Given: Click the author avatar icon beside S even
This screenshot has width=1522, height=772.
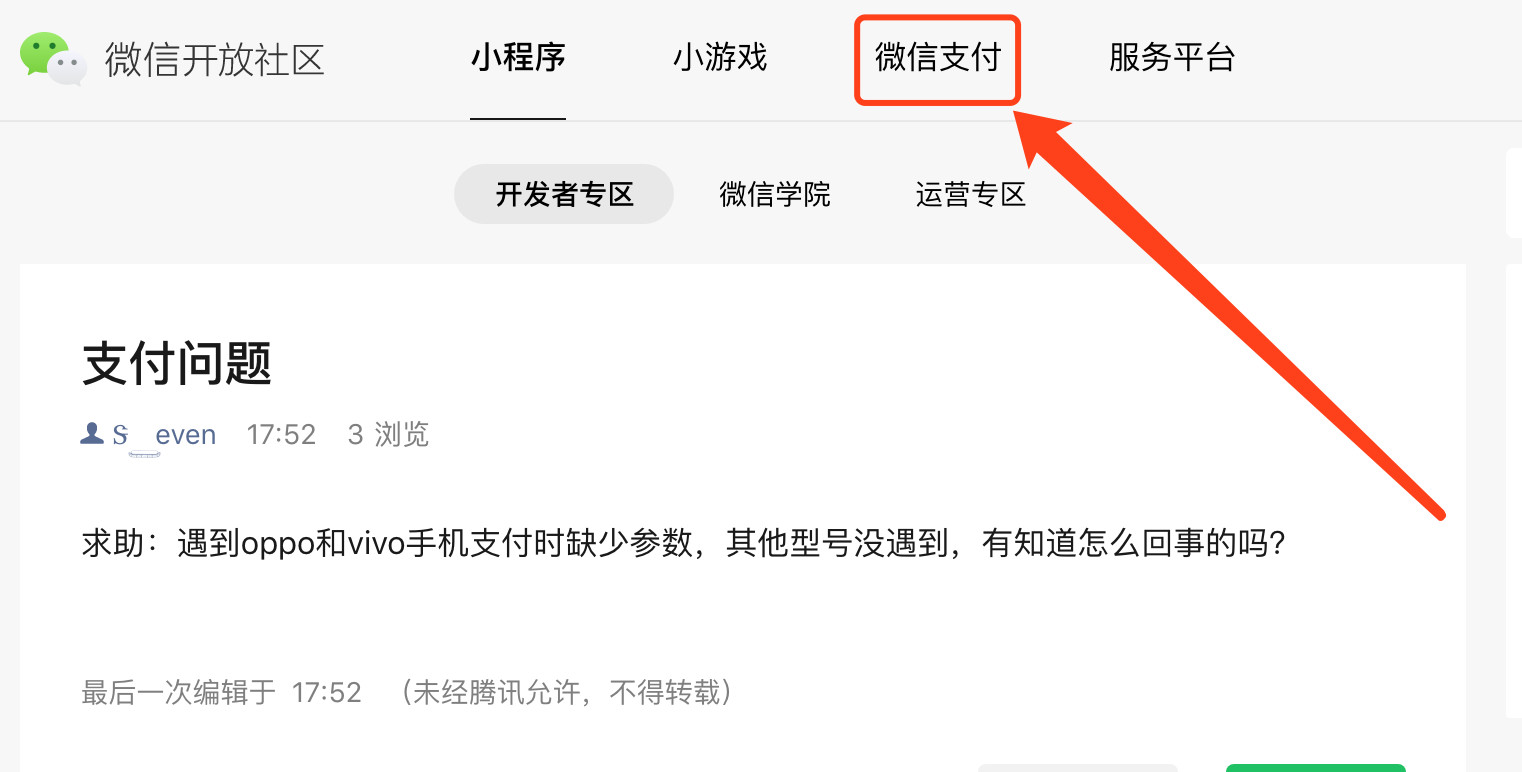Looking at the screenshot, I should tap(92, 433).
